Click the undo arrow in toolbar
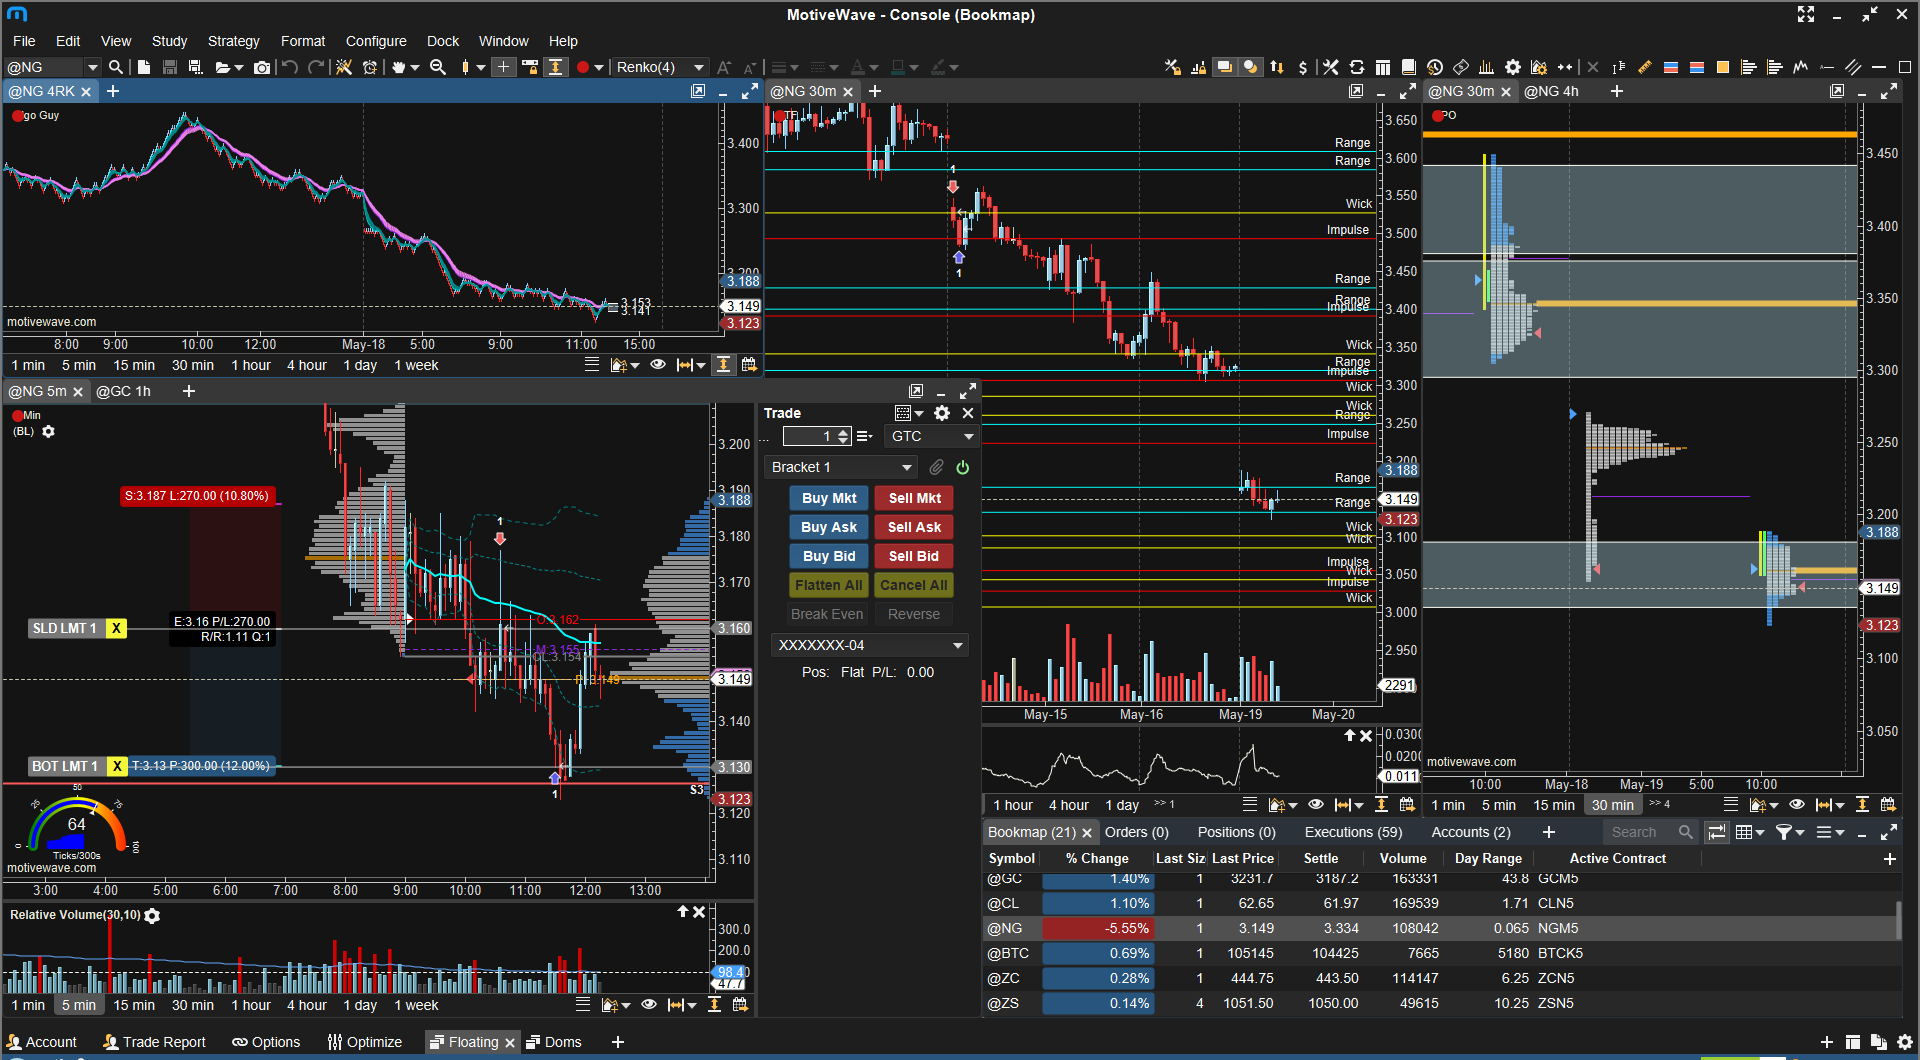 [x=290, y=67]
